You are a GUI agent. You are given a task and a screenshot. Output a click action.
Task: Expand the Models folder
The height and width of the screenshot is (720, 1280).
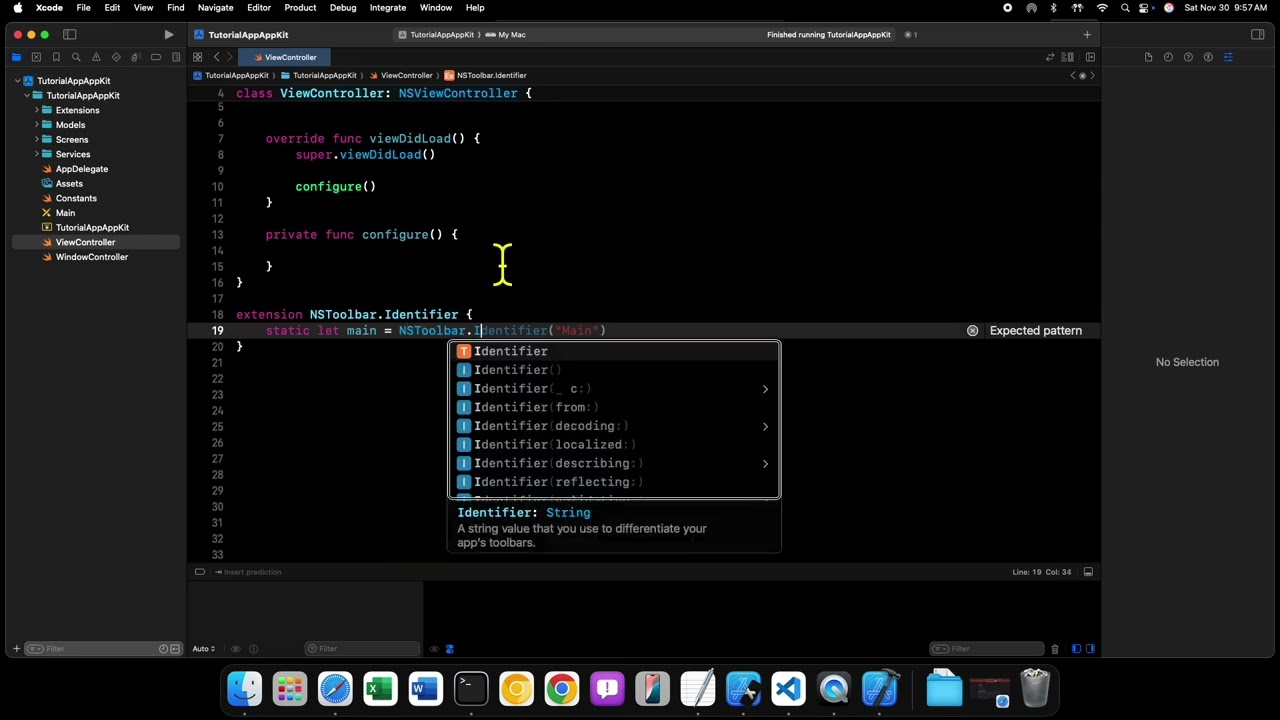point(36,125)
